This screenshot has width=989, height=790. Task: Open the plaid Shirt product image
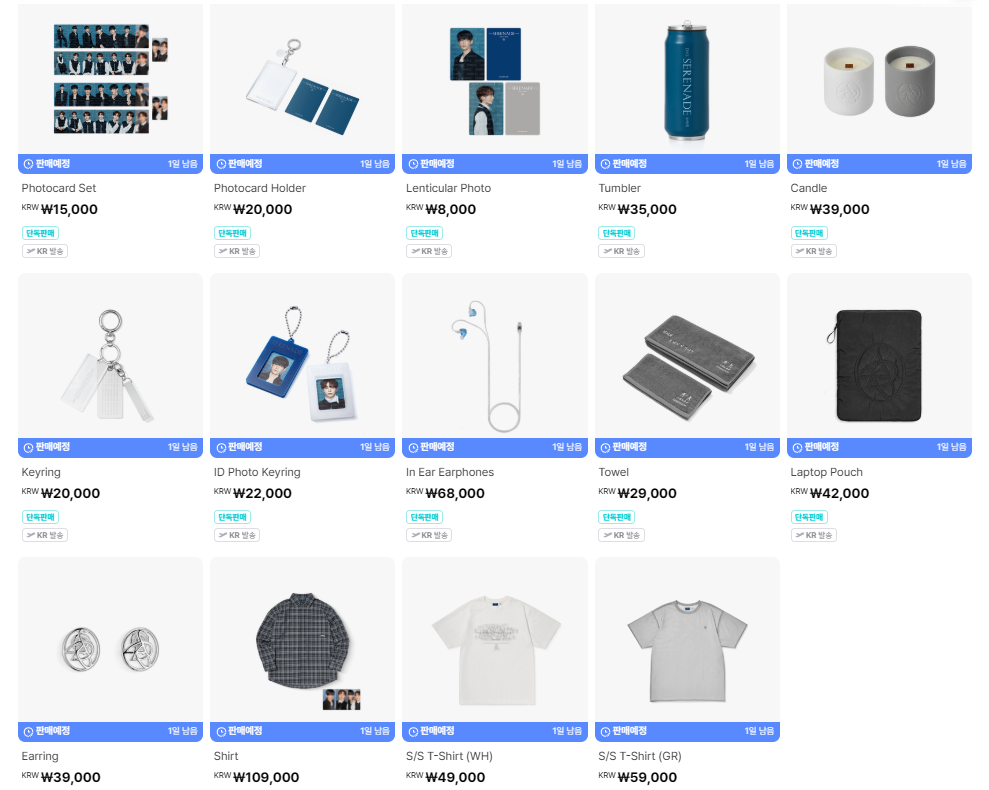[x=302, y=640]
